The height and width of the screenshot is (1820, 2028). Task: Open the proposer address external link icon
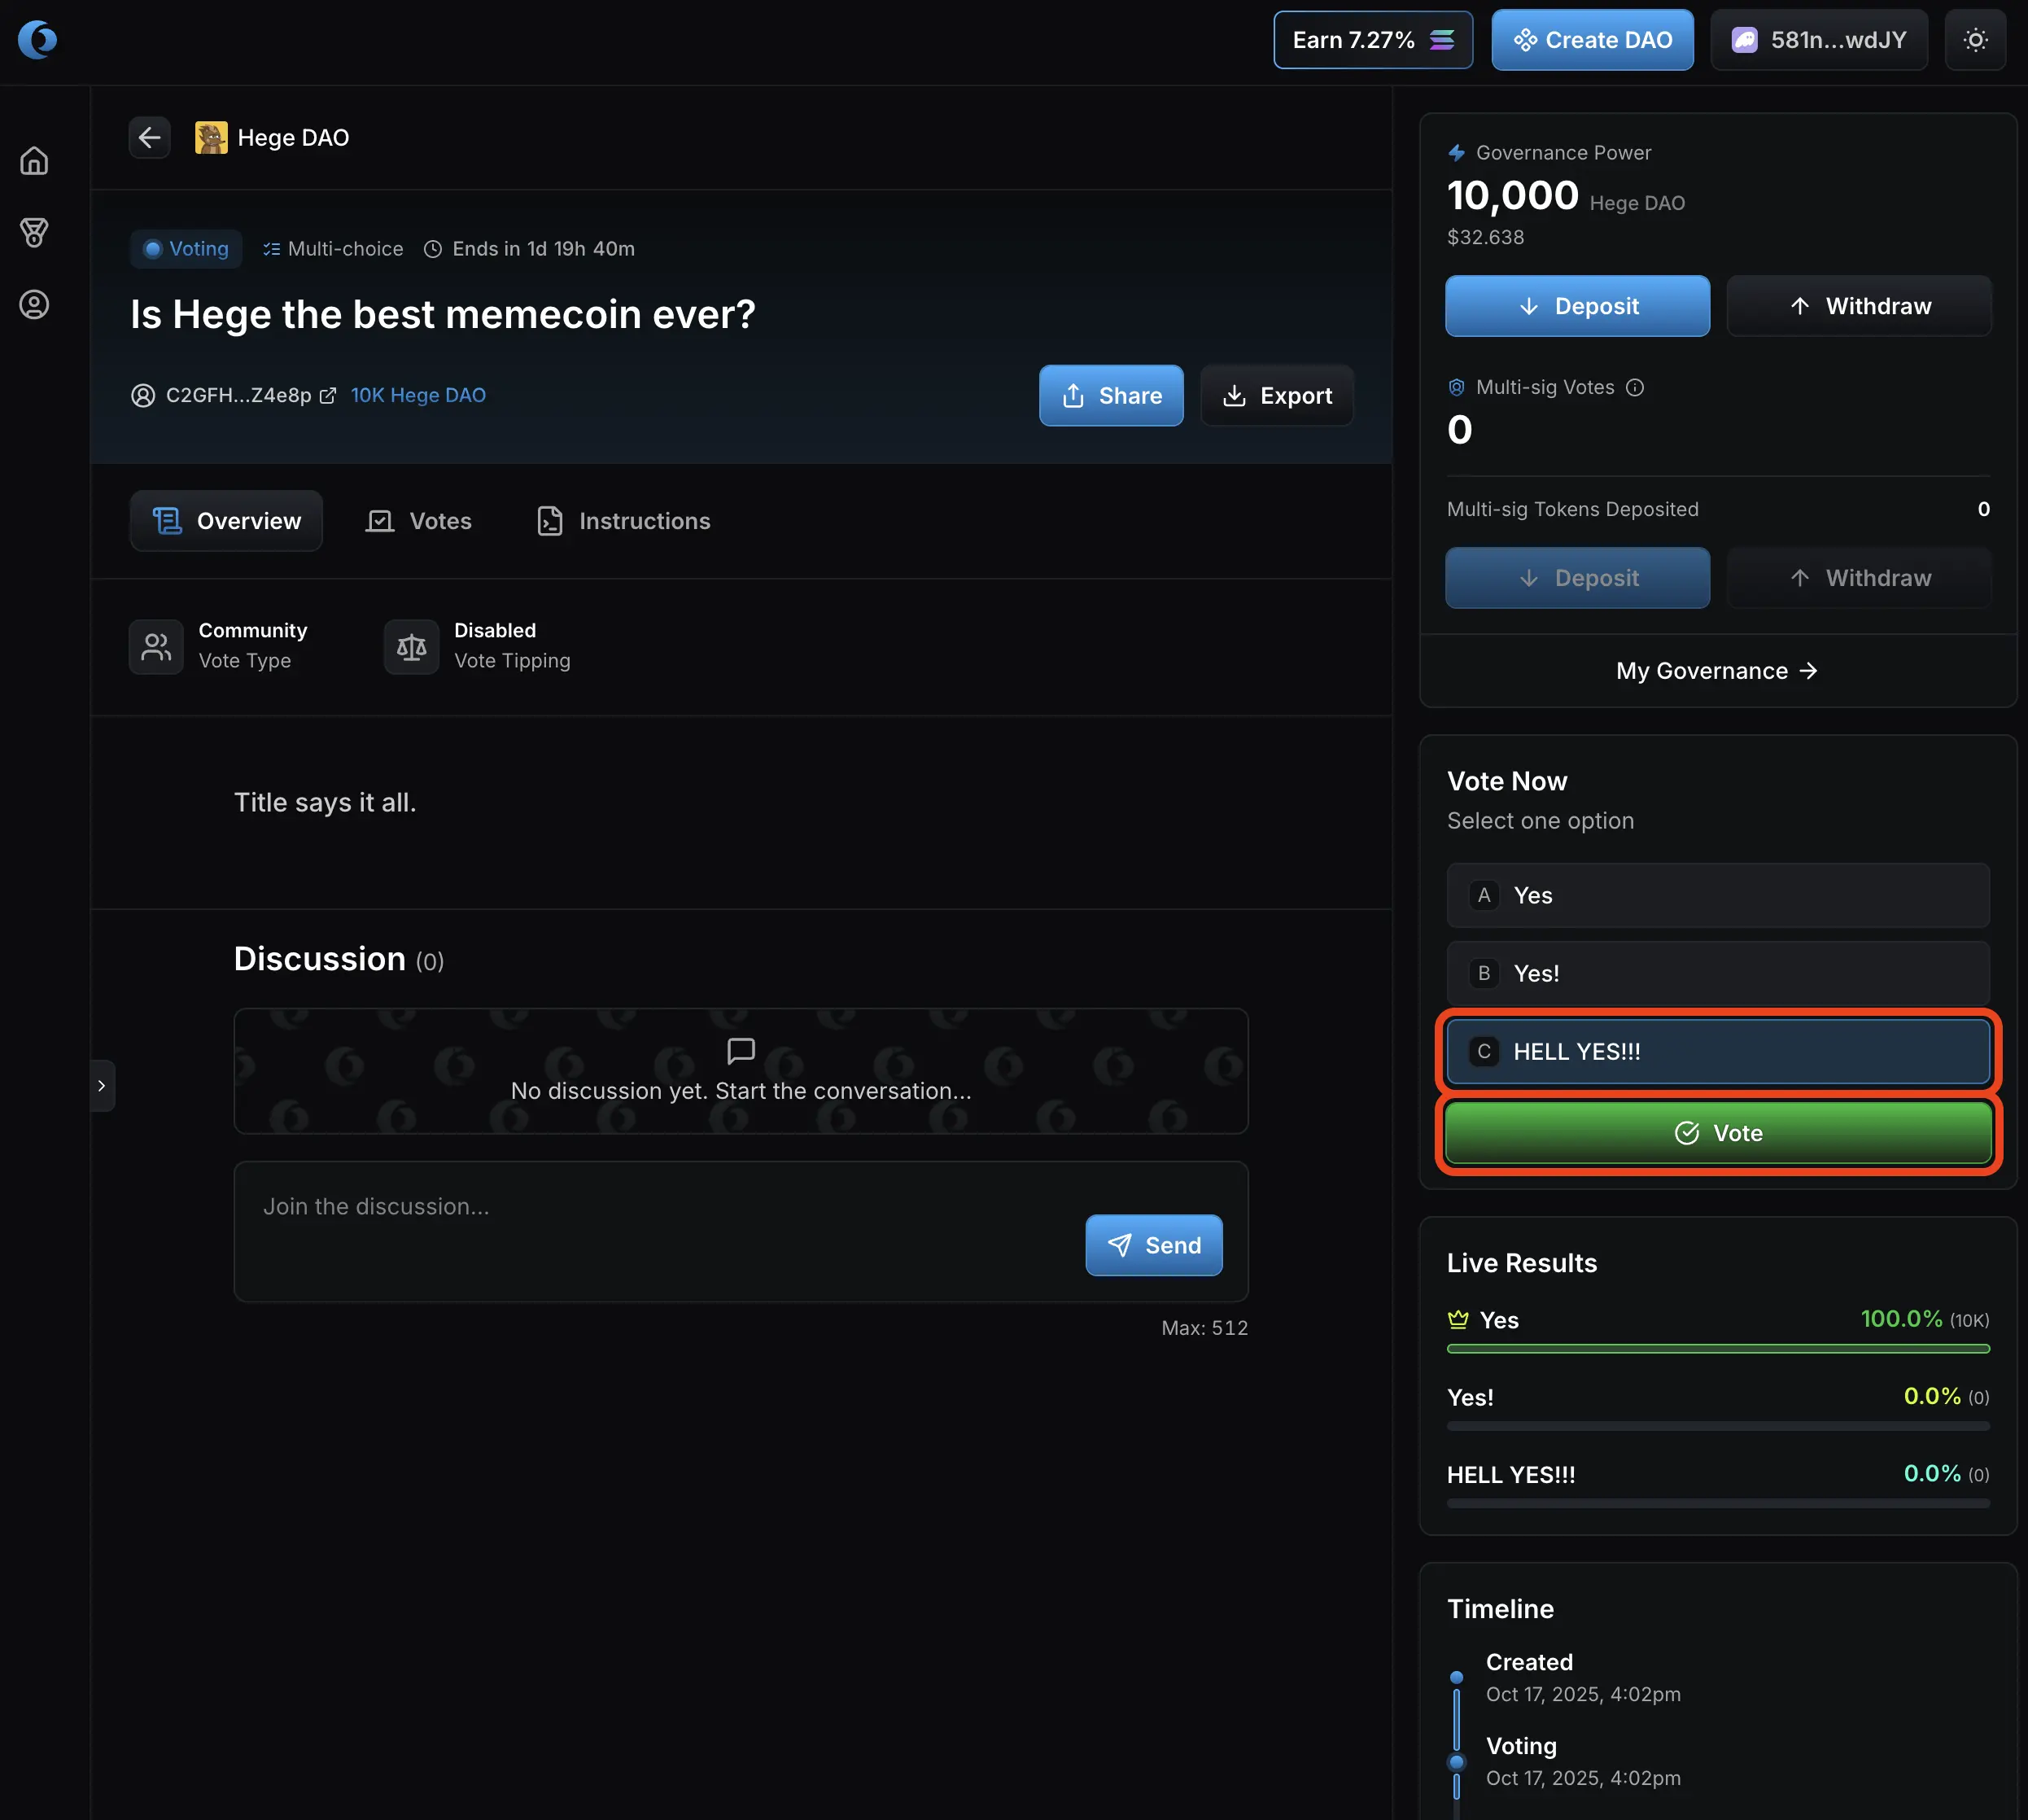click(x=328, y=396)
